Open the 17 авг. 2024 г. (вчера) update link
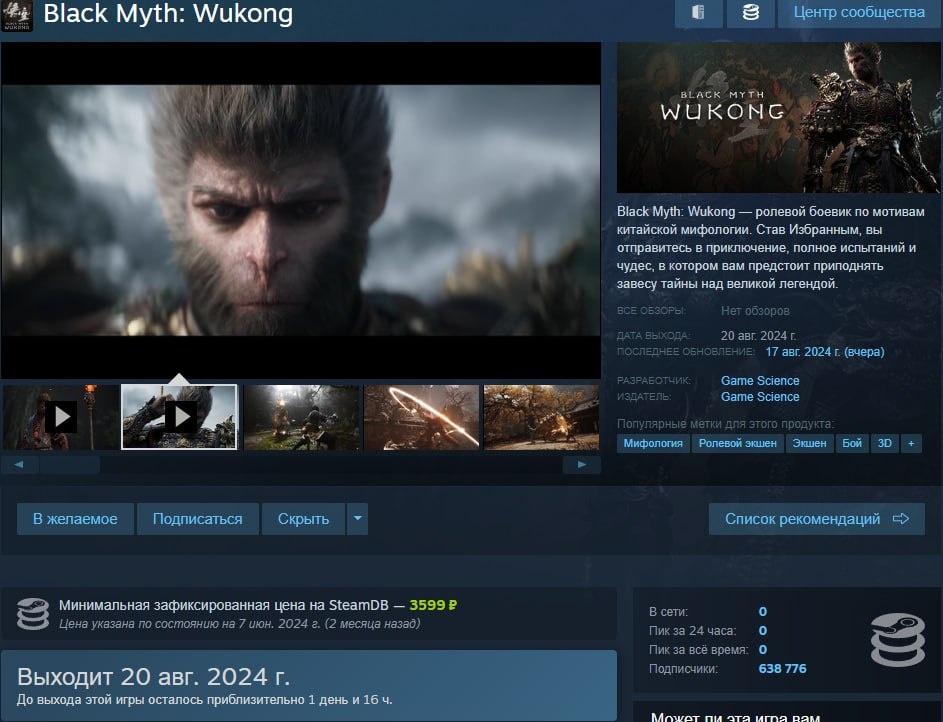 pyautogui.click(x=825, y=352)
